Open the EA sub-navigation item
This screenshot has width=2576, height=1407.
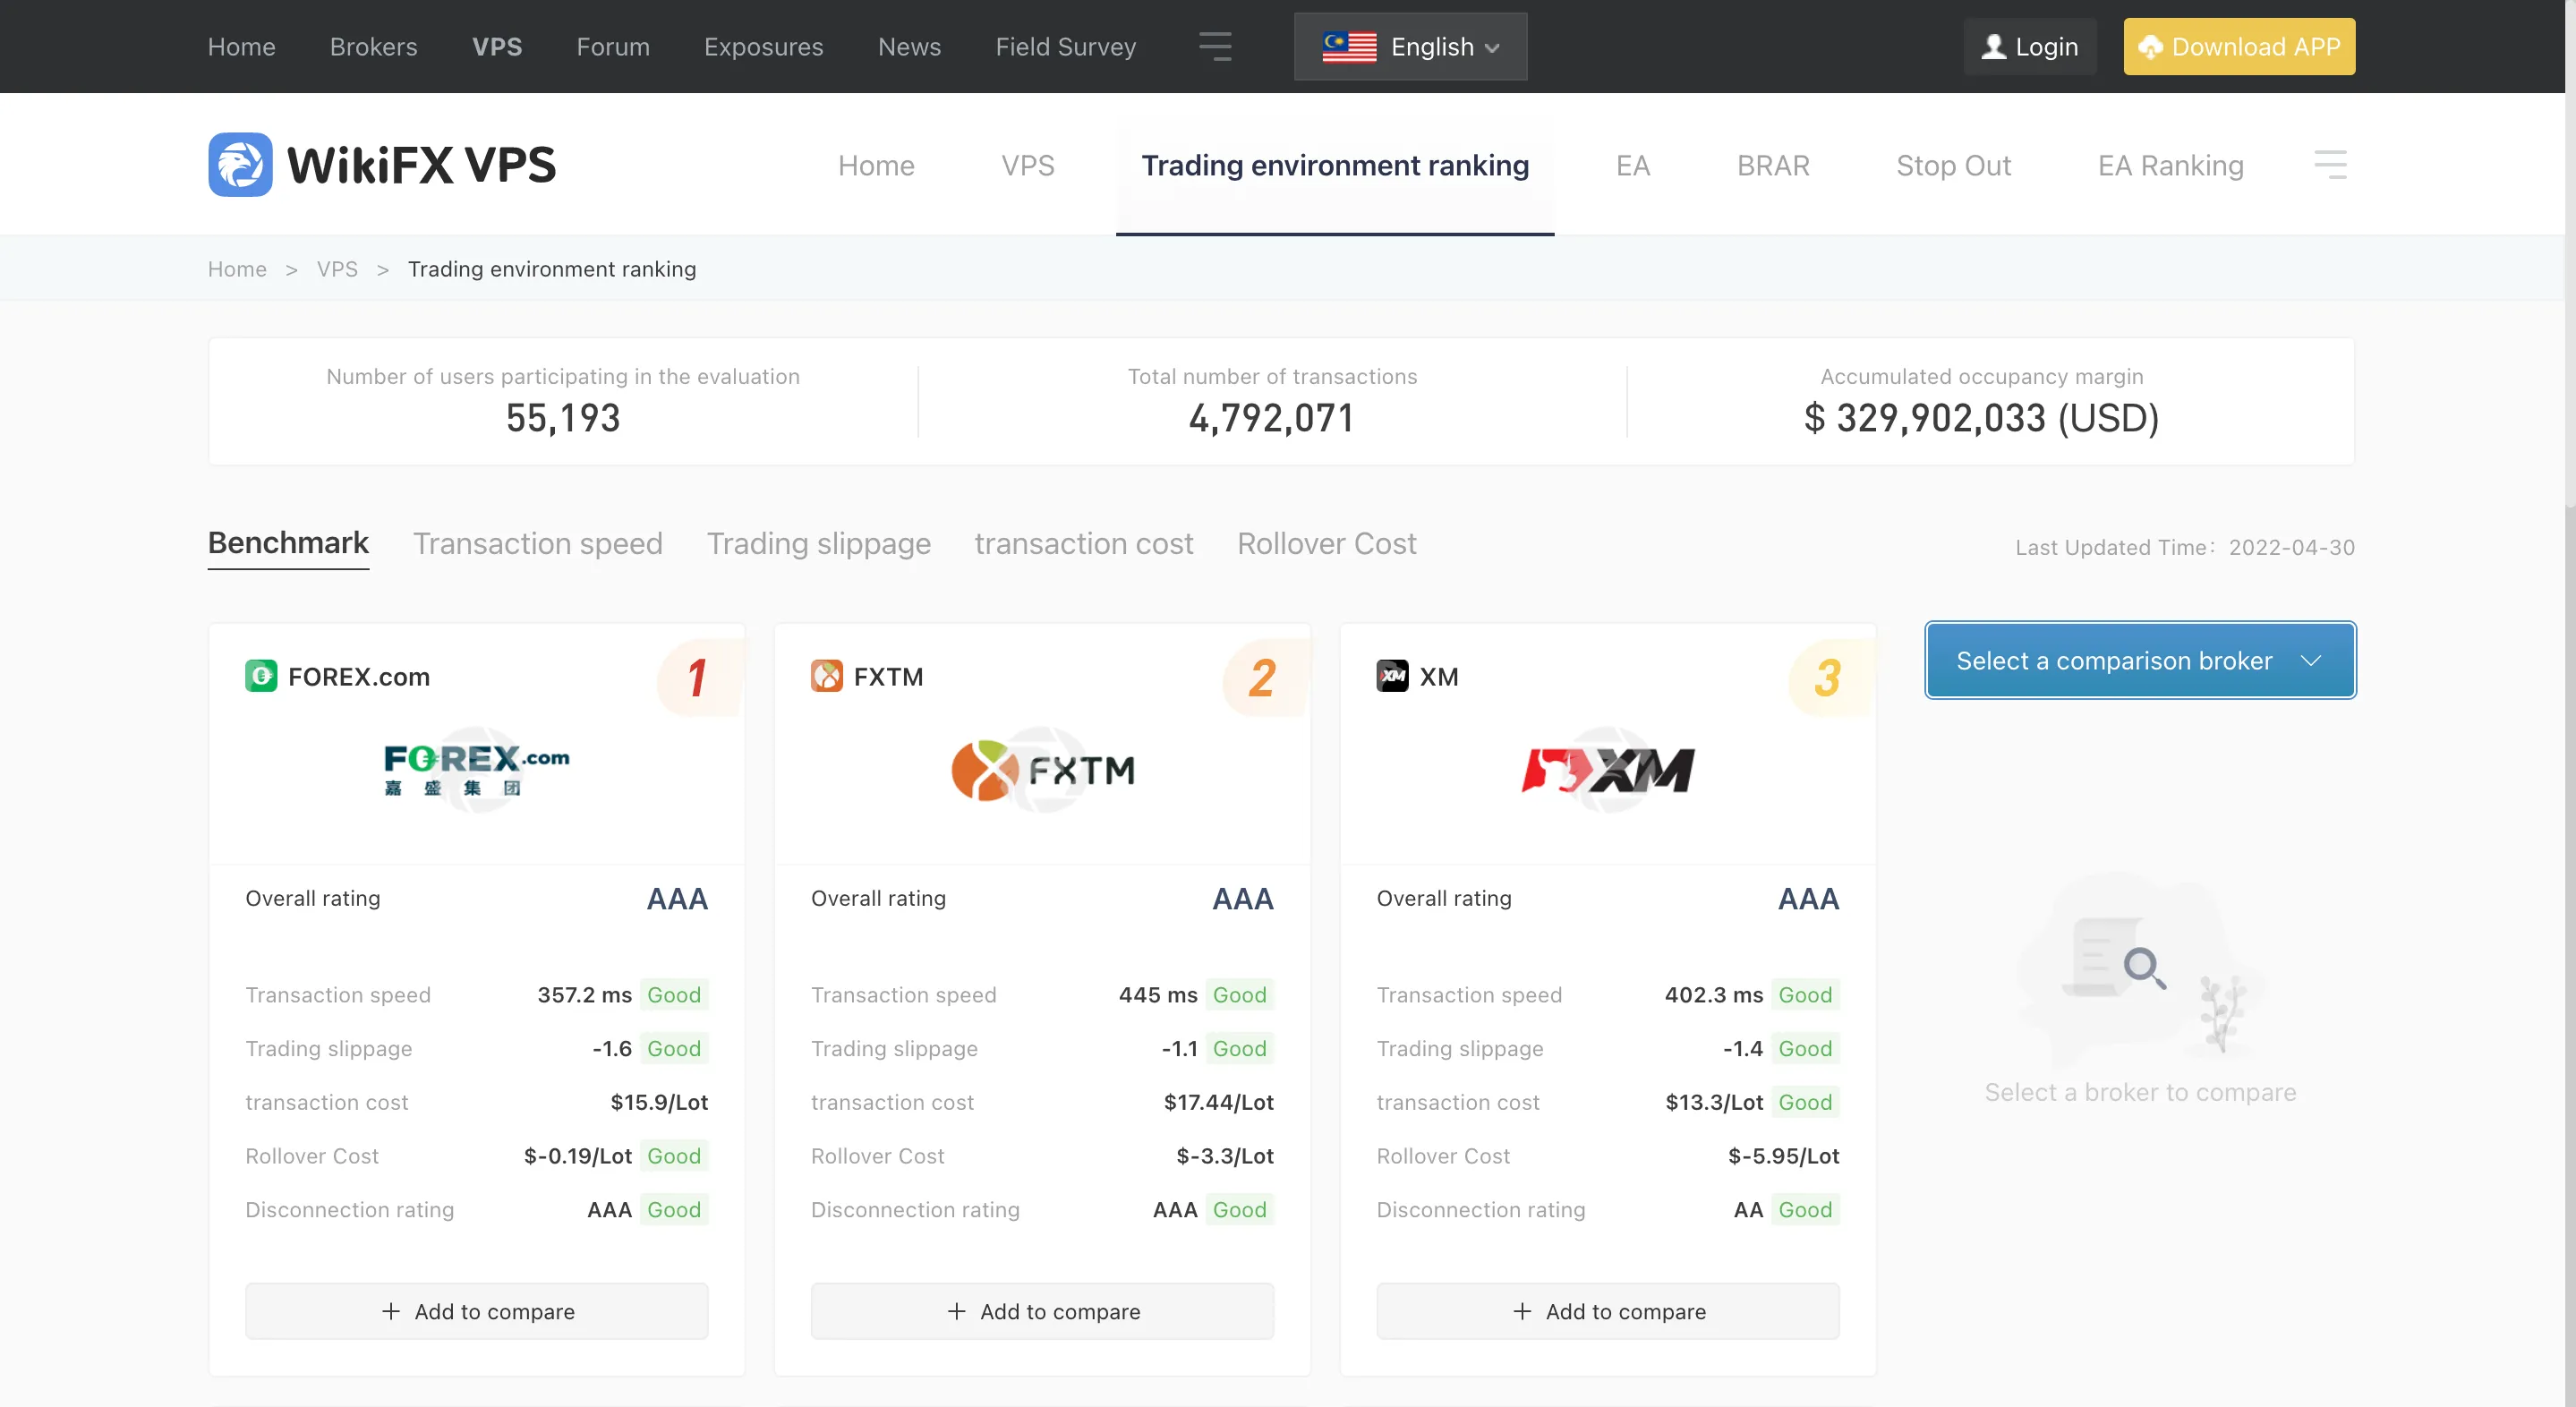tap(1633, 165)
